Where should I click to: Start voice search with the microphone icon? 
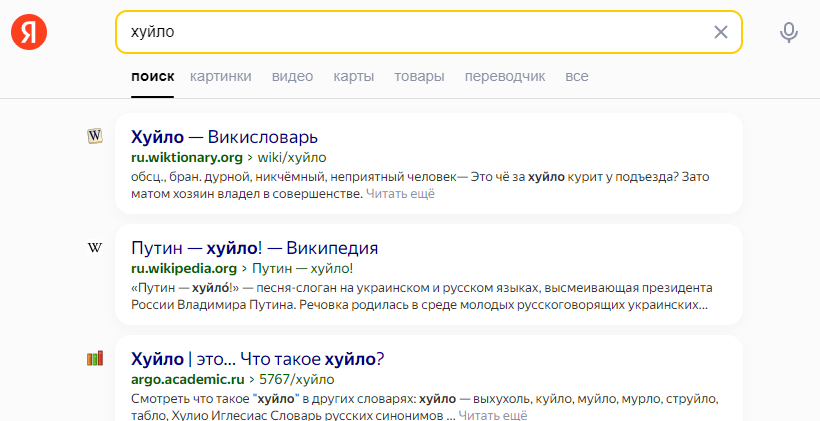[x=789, y=32]
